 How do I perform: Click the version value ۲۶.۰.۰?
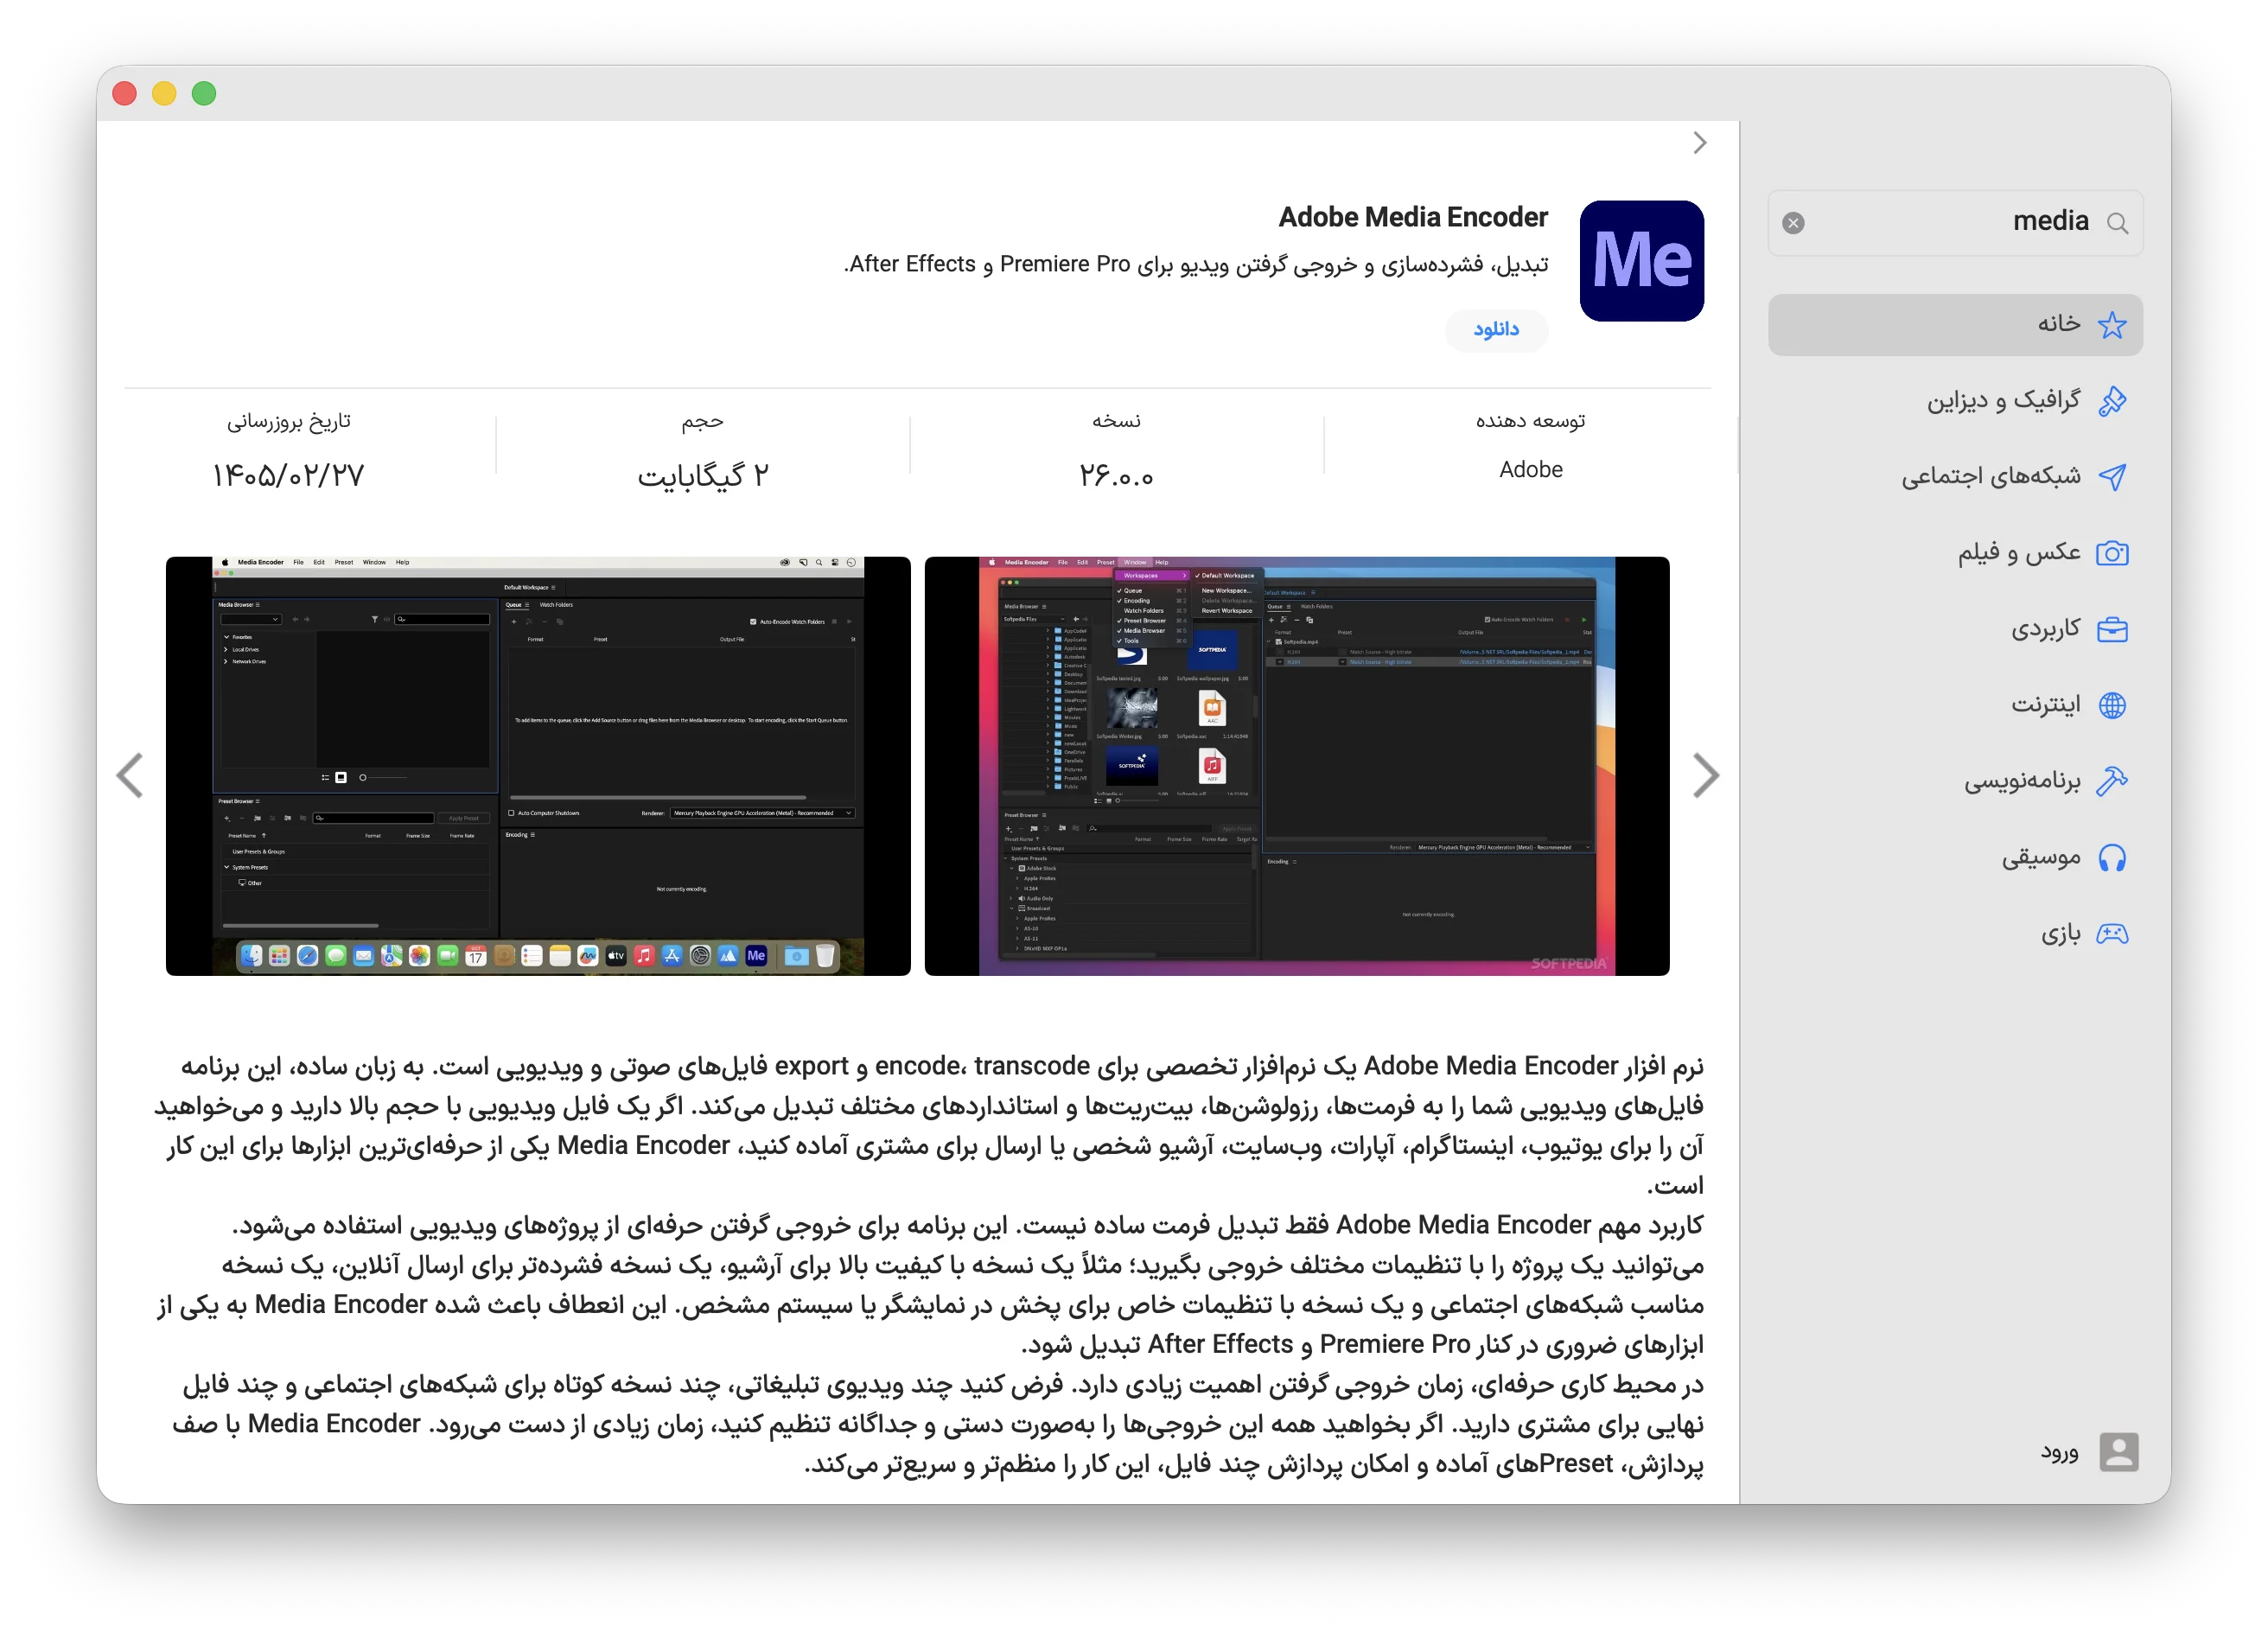click(1116, 476)
